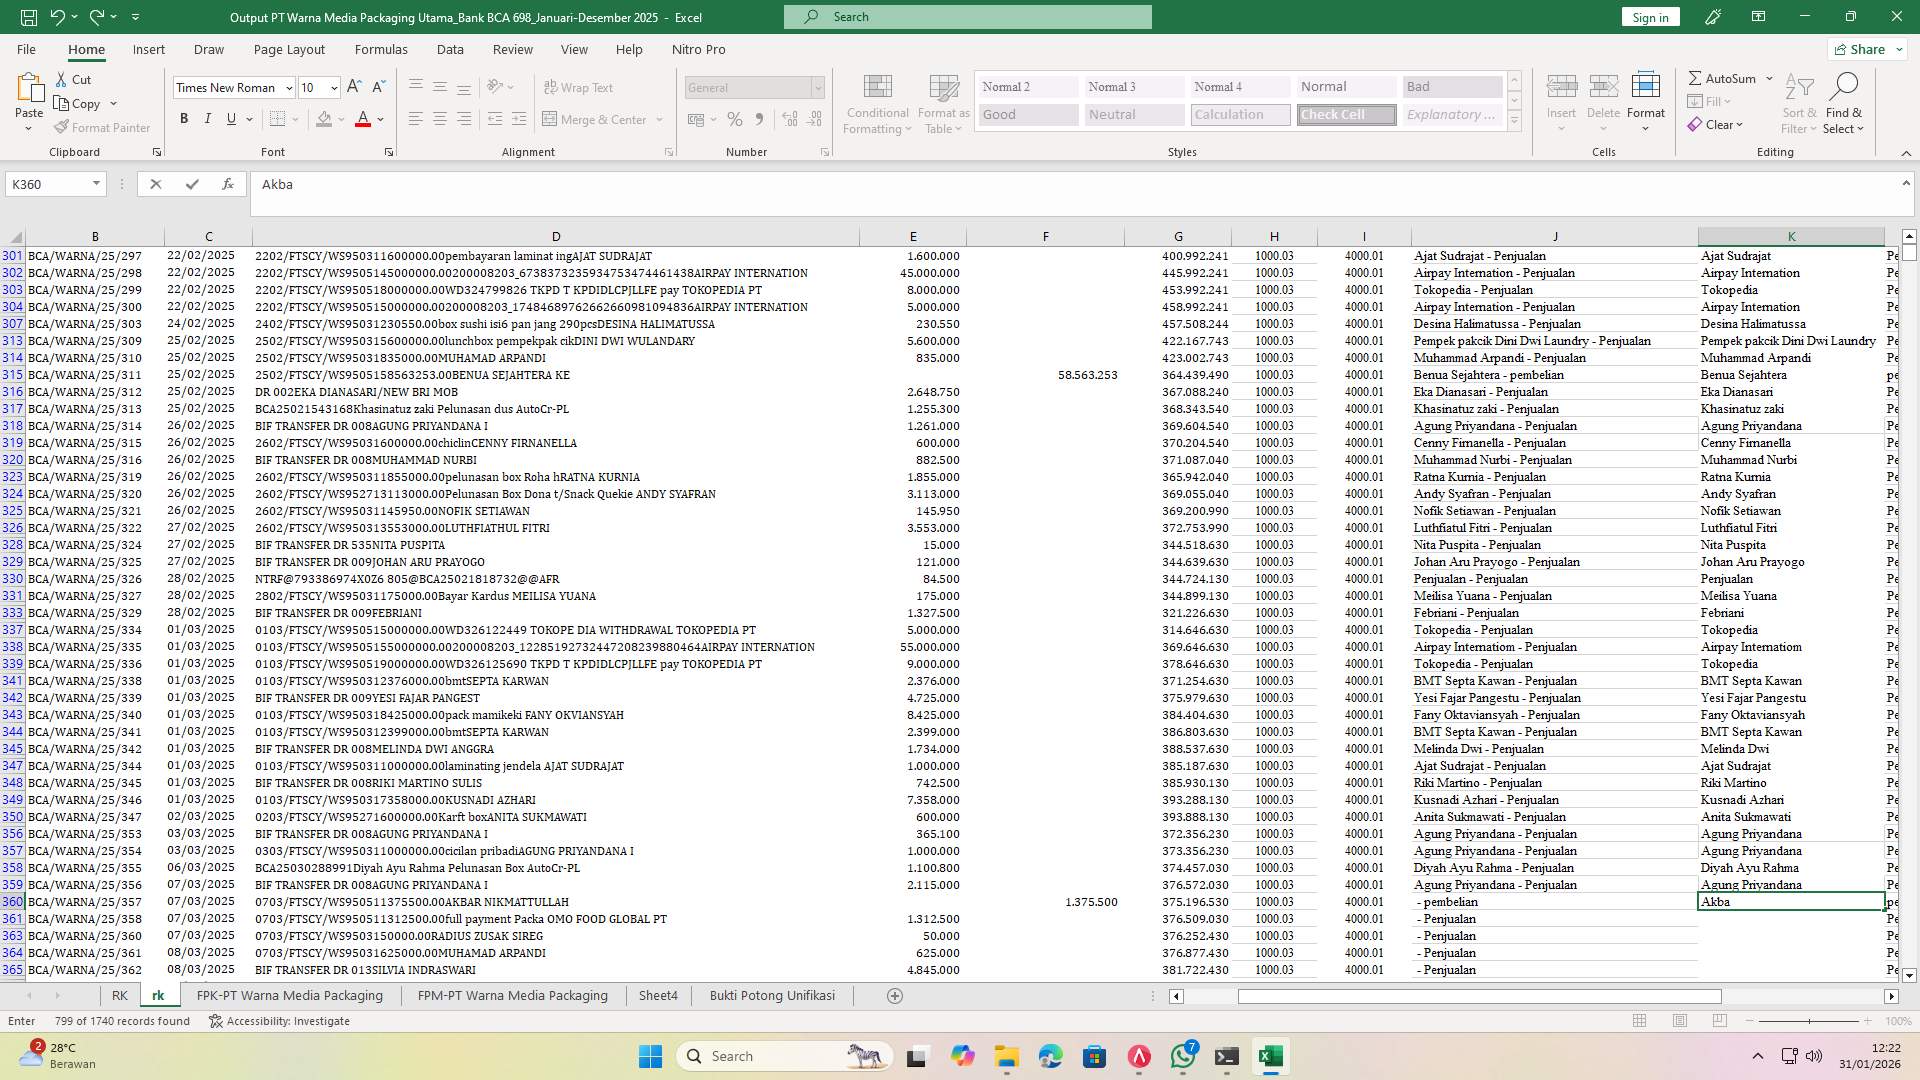Viewport: 1920px width, 1080px height.
Task: Change font color using the swatch
Action: 364,118
